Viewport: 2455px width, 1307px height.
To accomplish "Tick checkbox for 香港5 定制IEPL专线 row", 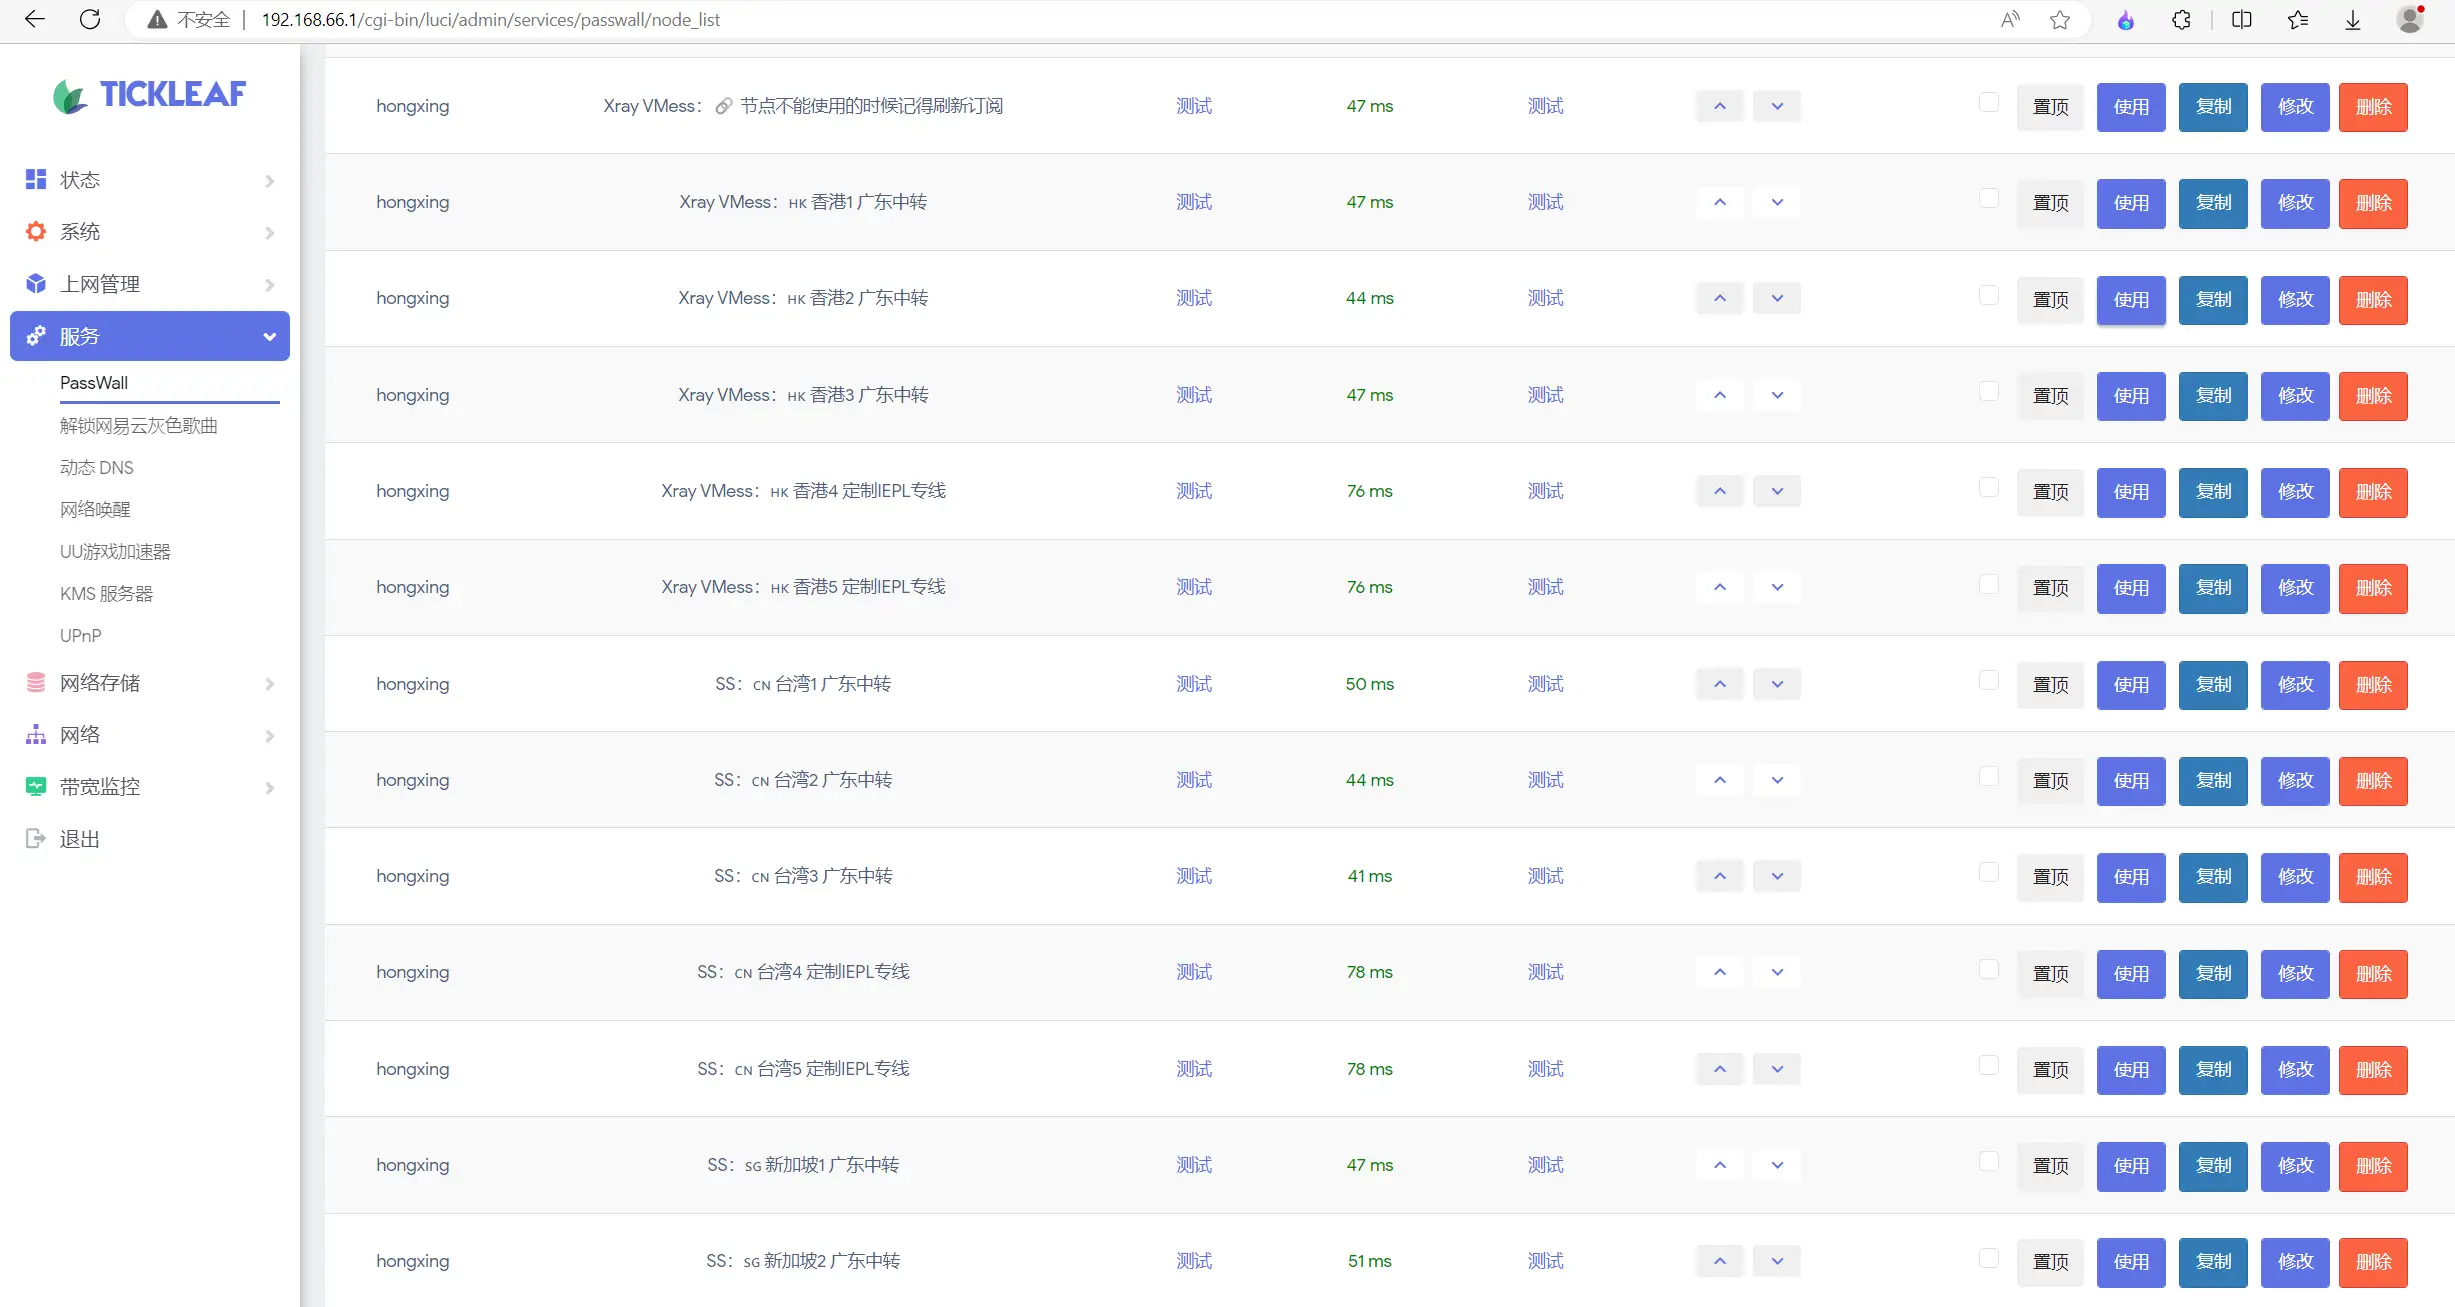I will tap(1989, 583).
